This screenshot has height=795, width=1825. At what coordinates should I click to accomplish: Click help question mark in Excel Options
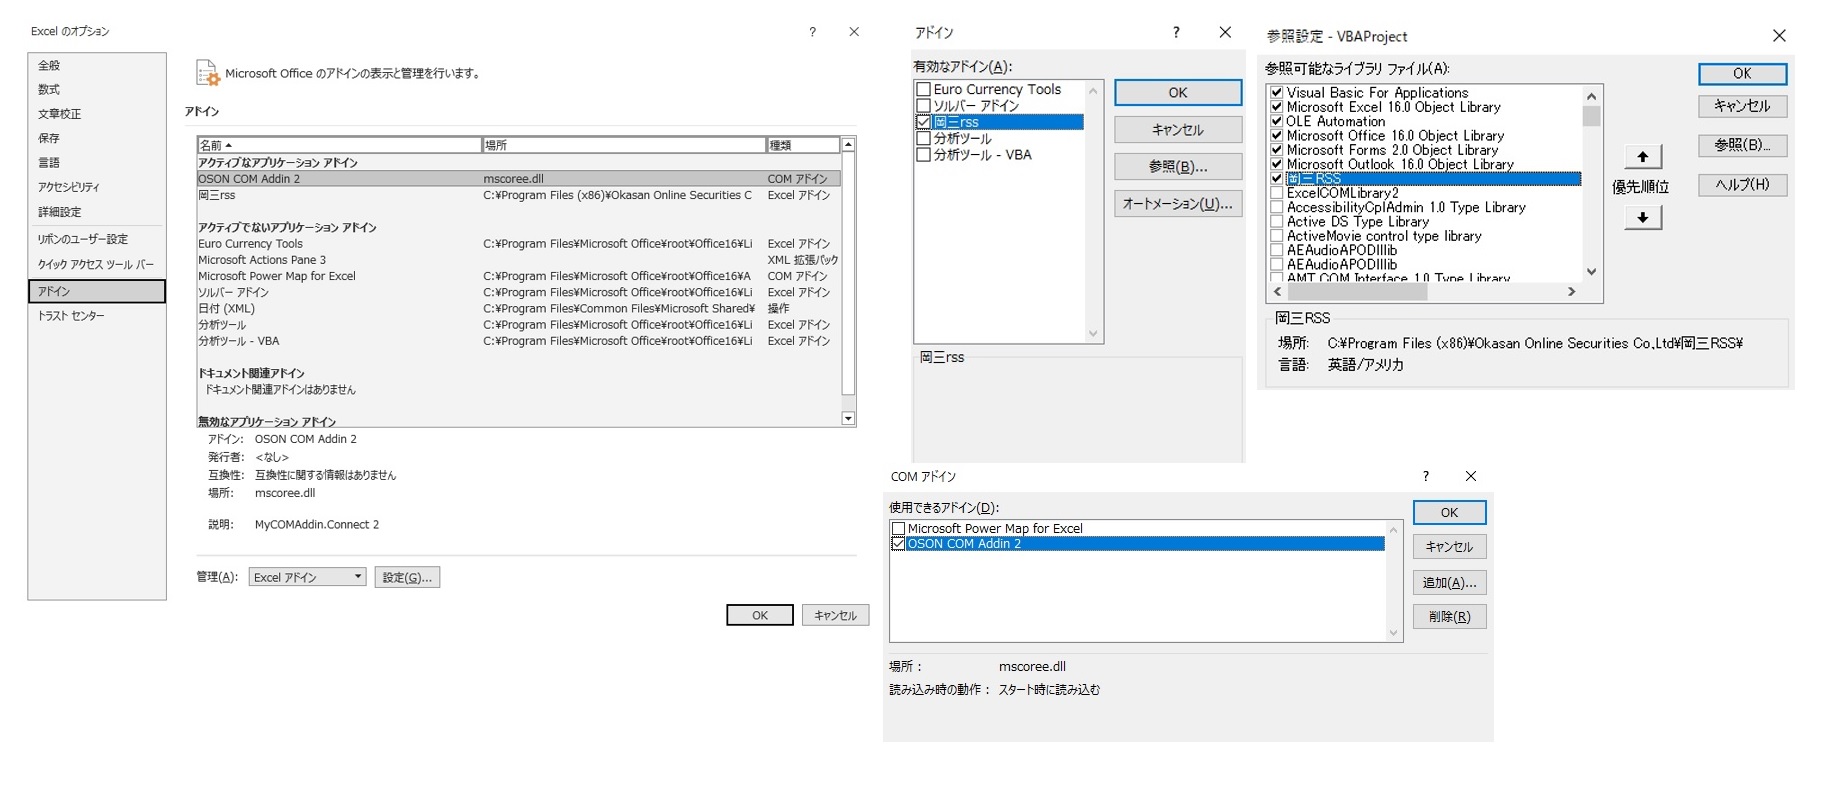pyautogui.click(x=812, y=32)
